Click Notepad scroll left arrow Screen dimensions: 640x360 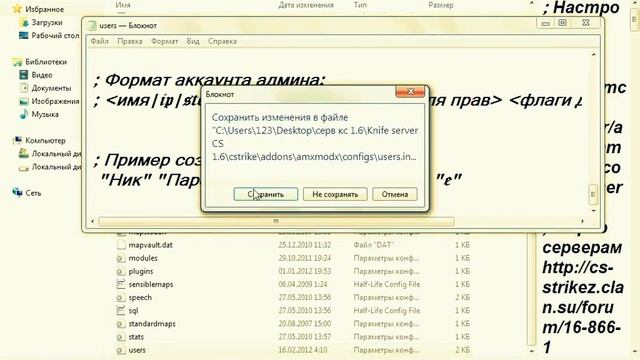coord(93,221)
